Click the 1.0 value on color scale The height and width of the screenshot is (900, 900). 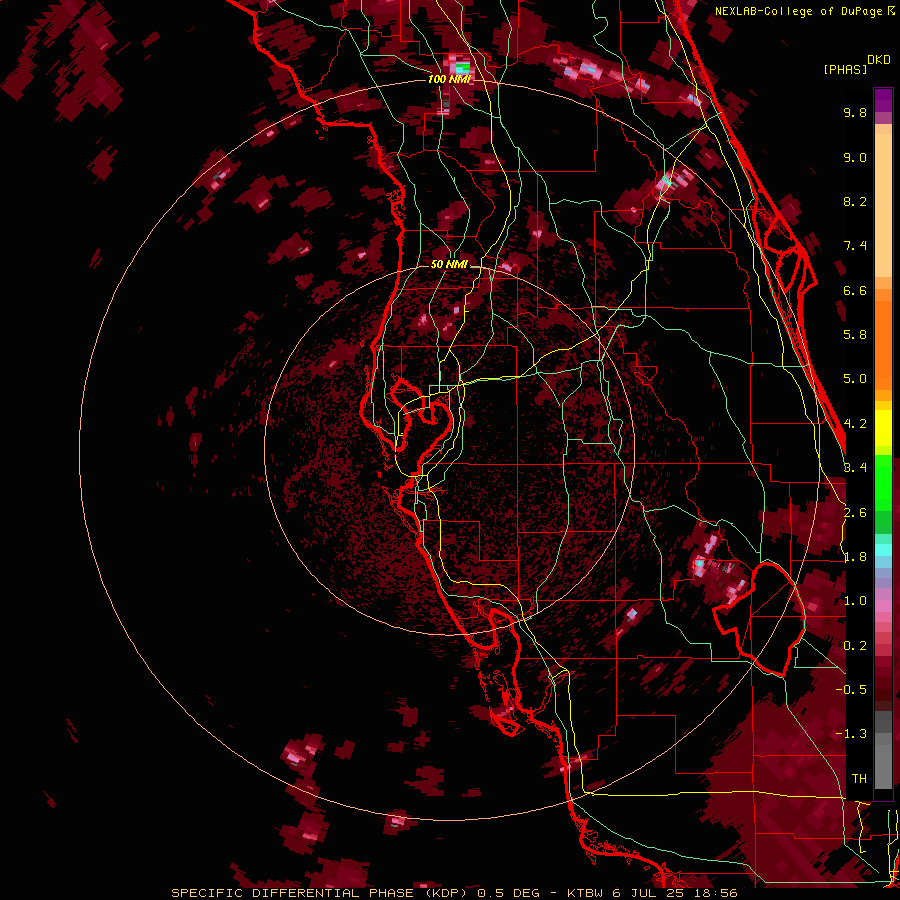tap(855, 601)
